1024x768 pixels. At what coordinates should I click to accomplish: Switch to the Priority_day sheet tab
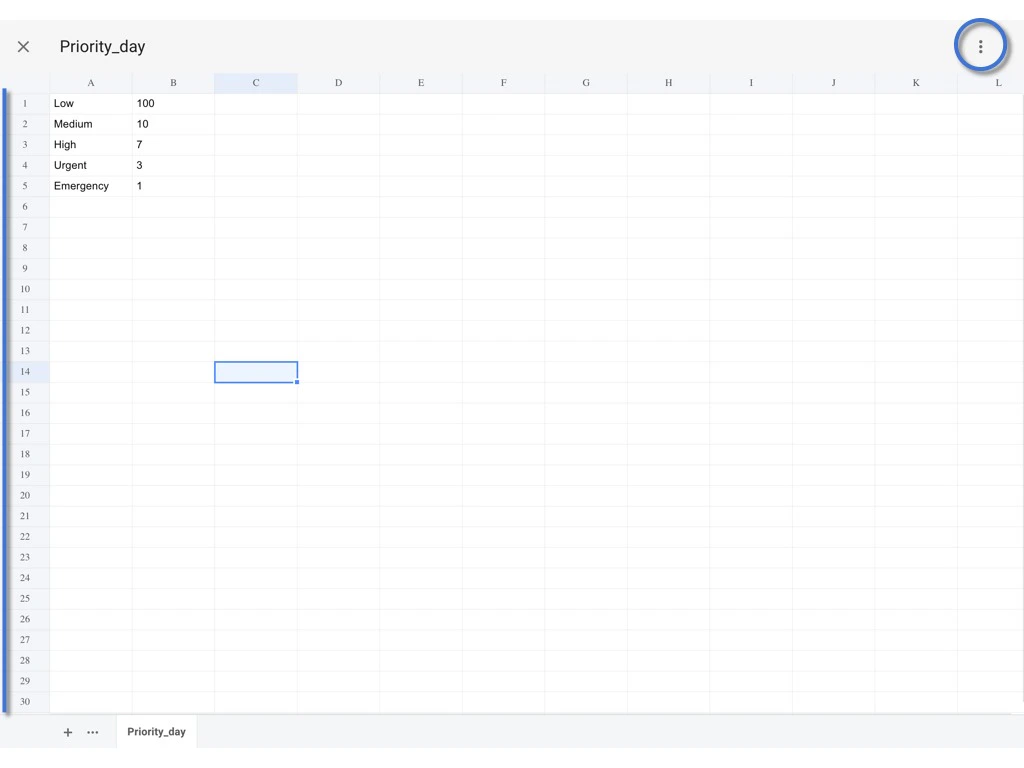pyautogui.click(x=156, y=731)
